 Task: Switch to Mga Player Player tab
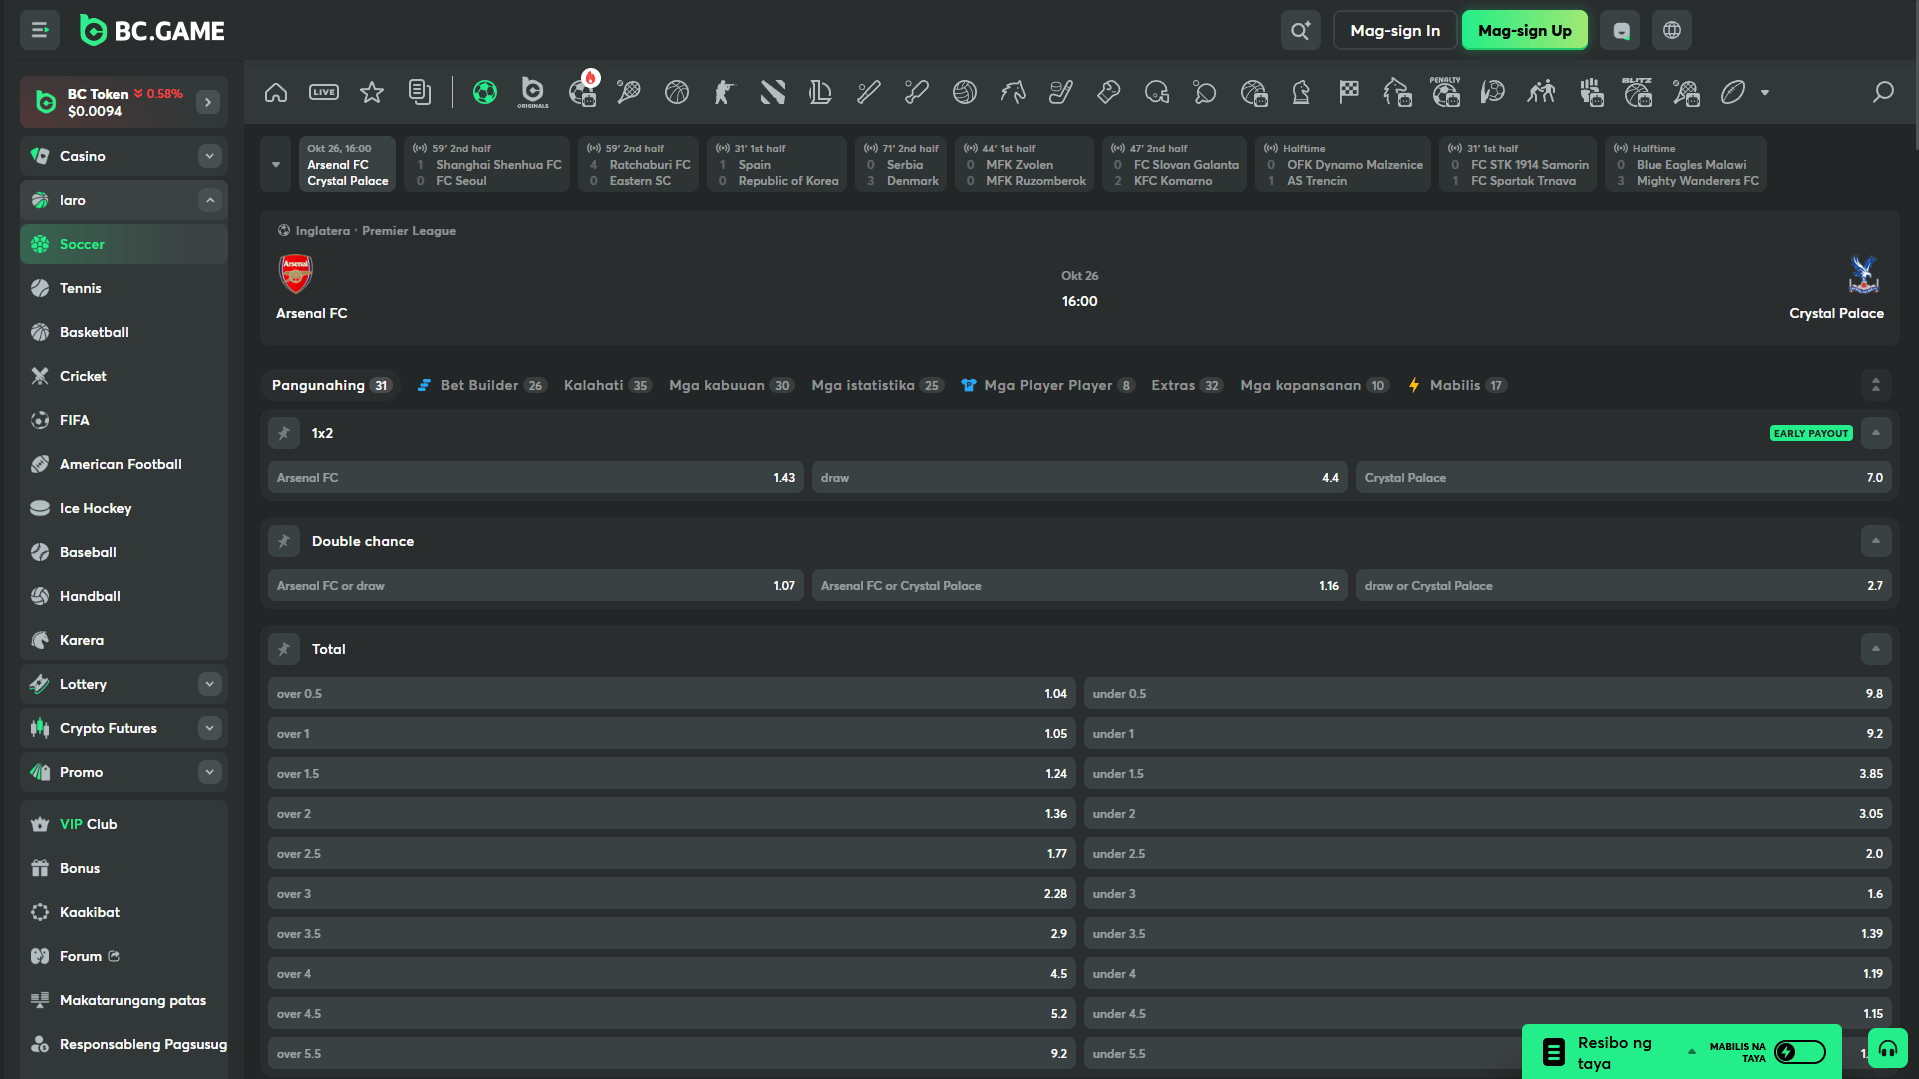coord(1047,385)
